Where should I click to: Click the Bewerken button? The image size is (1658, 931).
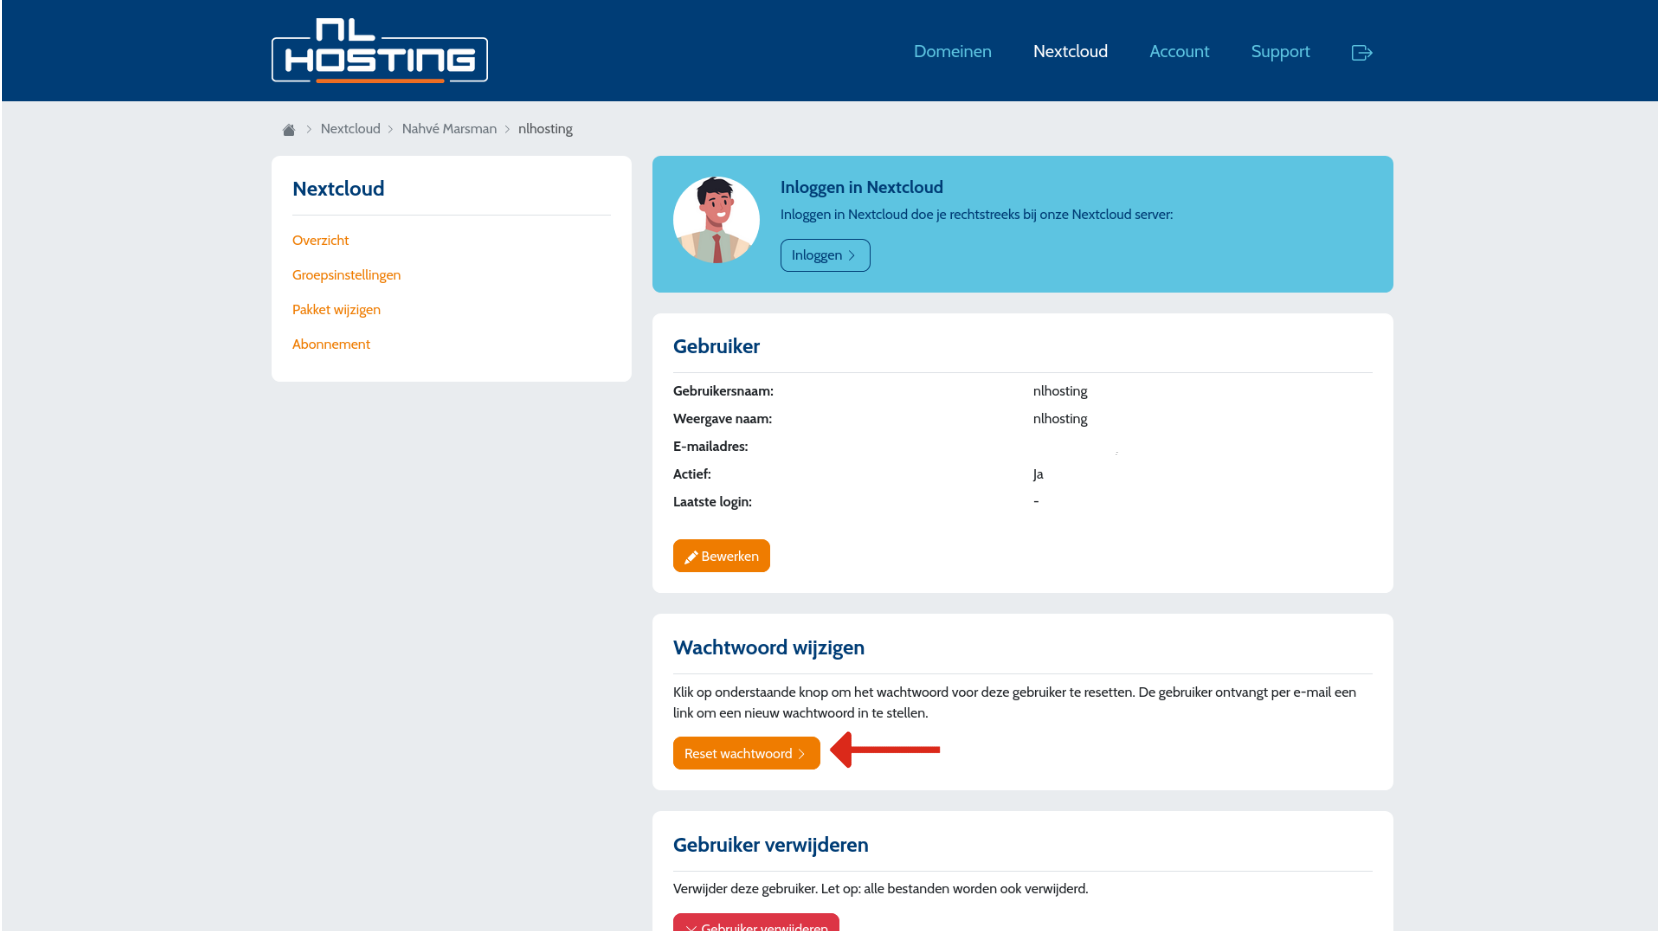721,556
